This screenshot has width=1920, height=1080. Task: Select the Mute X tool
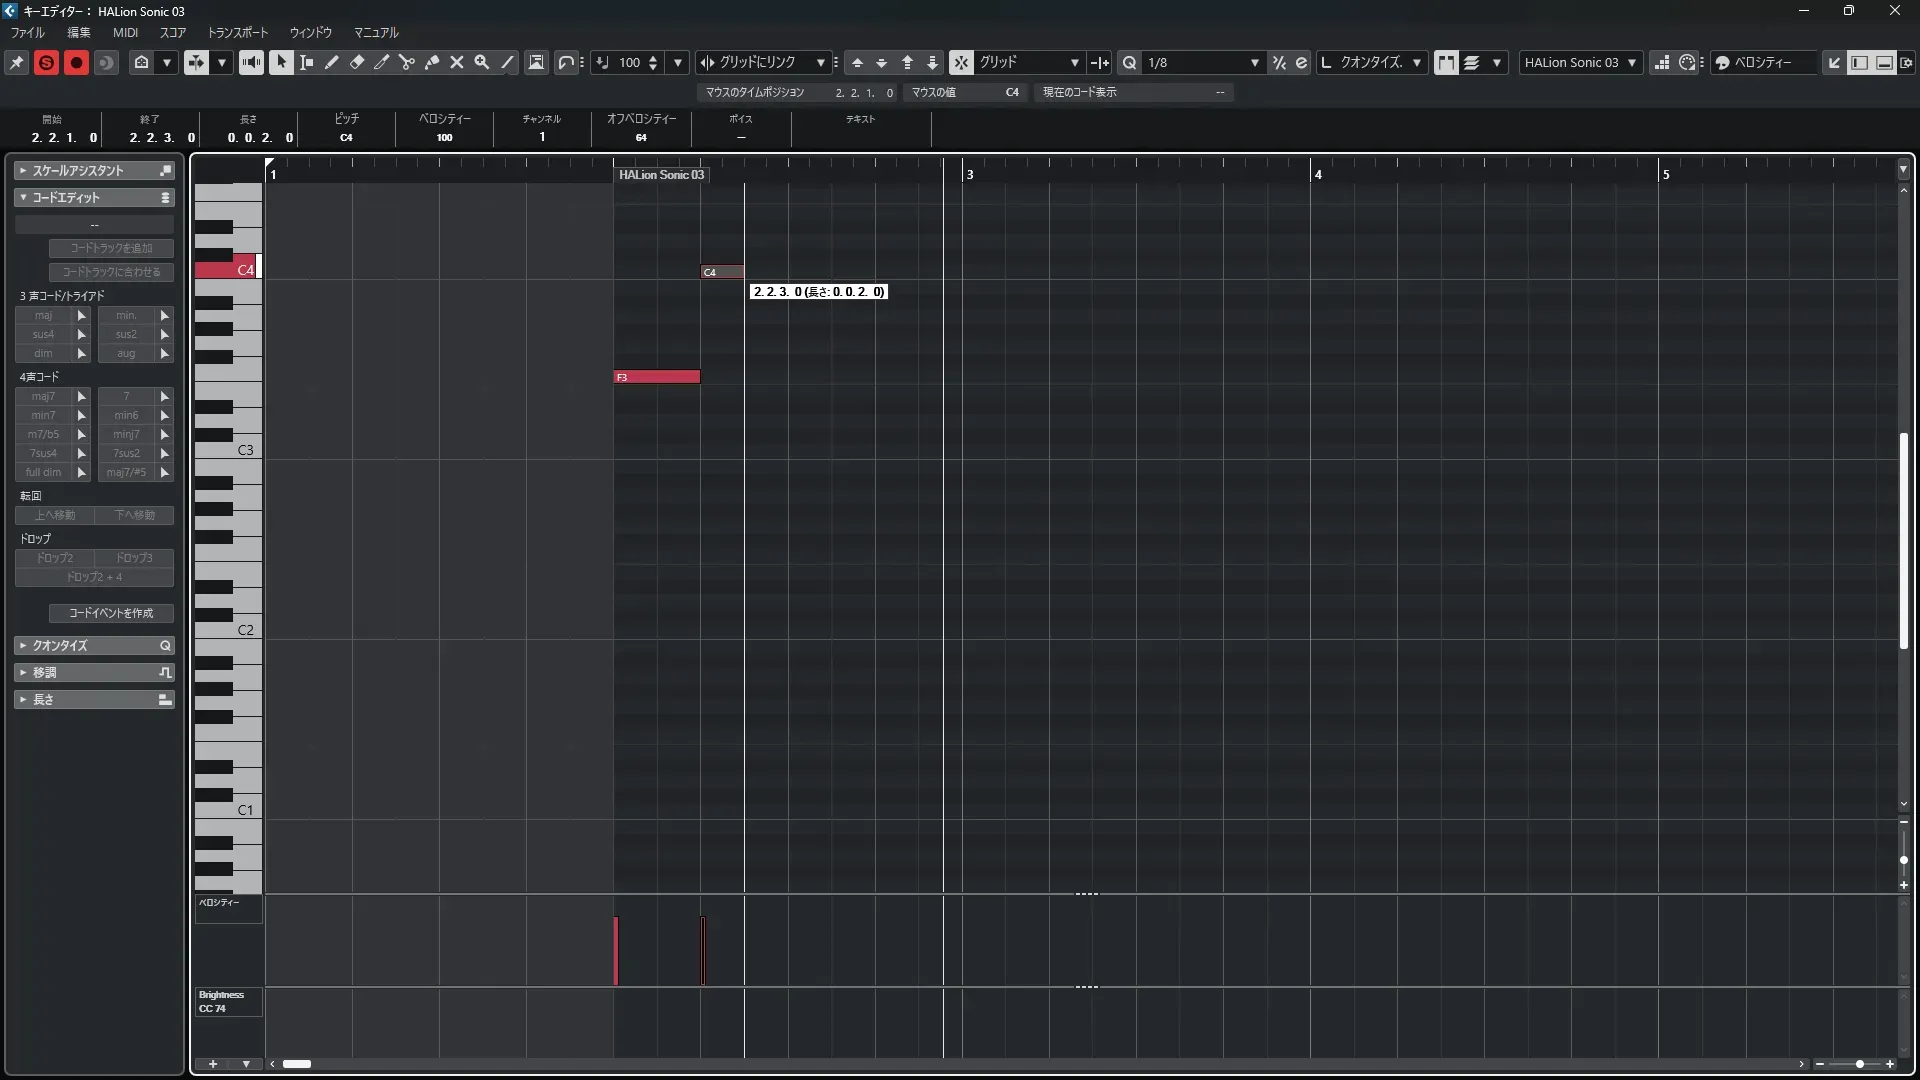pos(457,62)
